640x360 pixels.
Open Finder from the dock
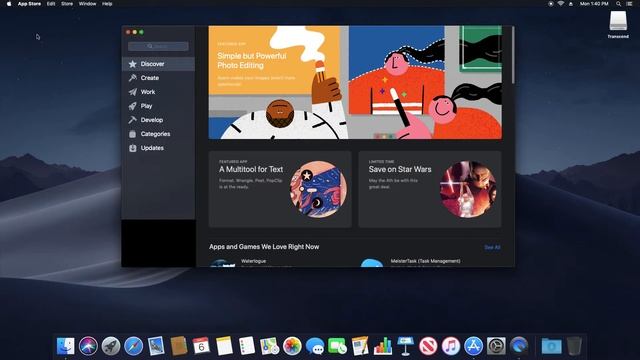point(66,346)
